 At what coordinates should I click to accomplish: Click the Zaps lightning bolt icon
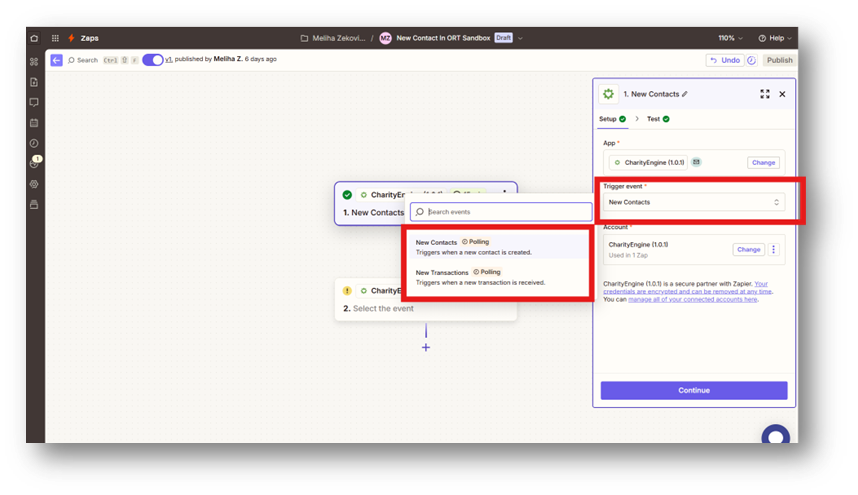(x=71, y=38)
